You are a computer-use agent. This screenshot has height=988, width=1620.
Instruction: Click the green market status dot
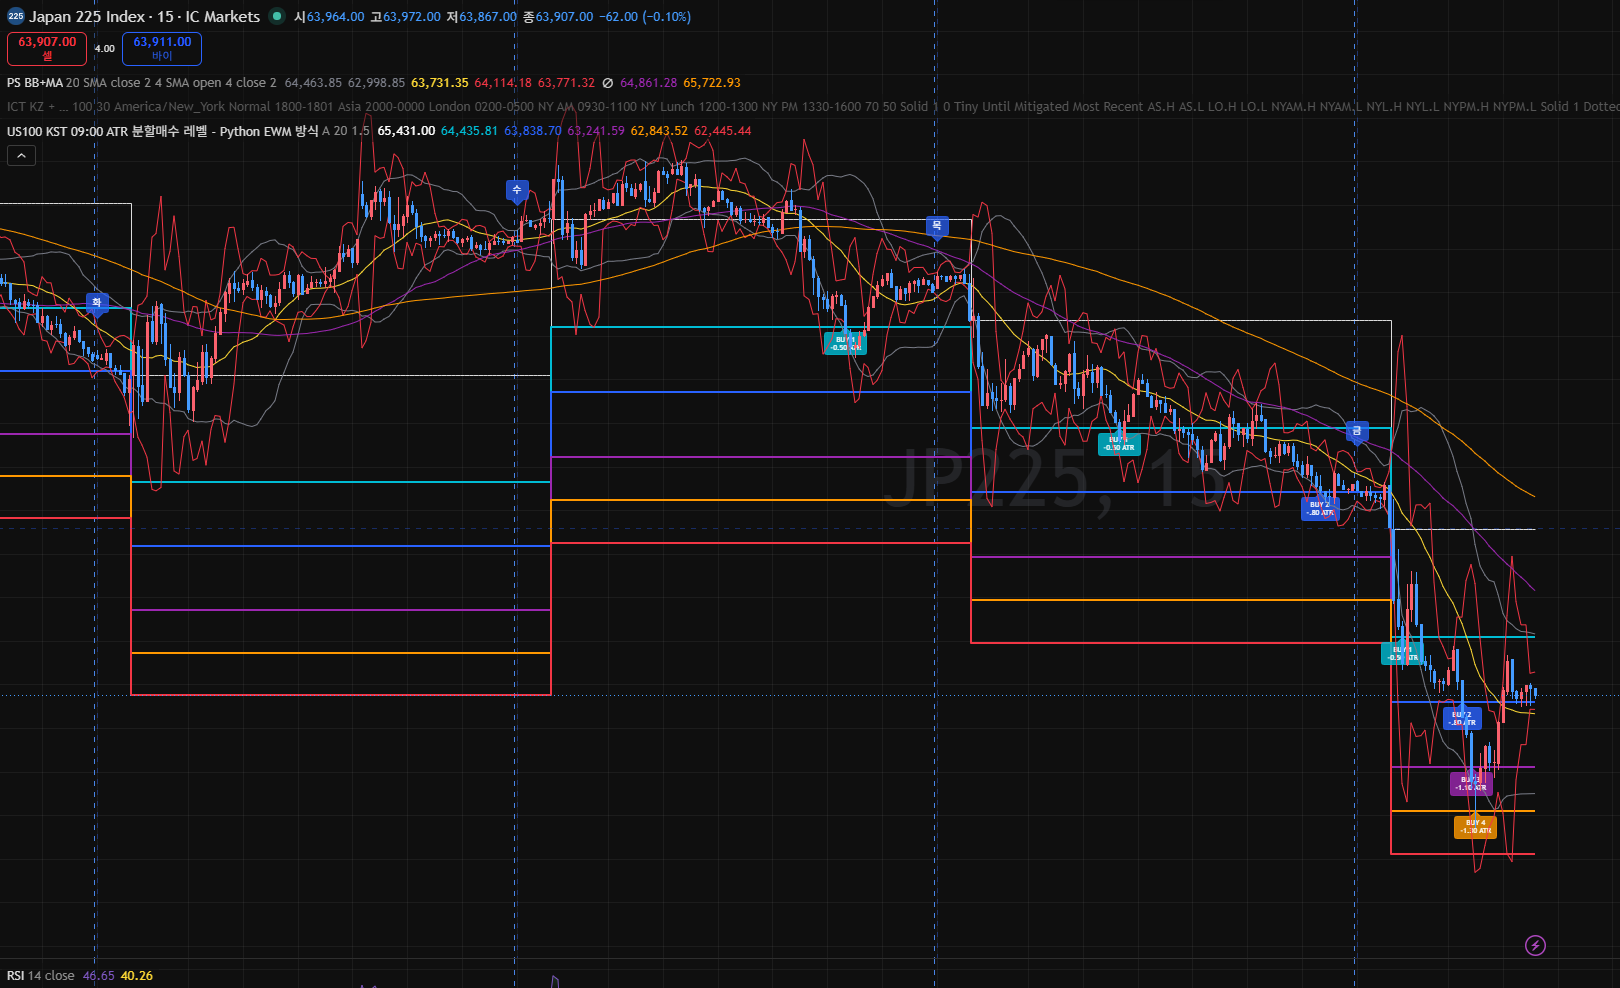(277, 16)
